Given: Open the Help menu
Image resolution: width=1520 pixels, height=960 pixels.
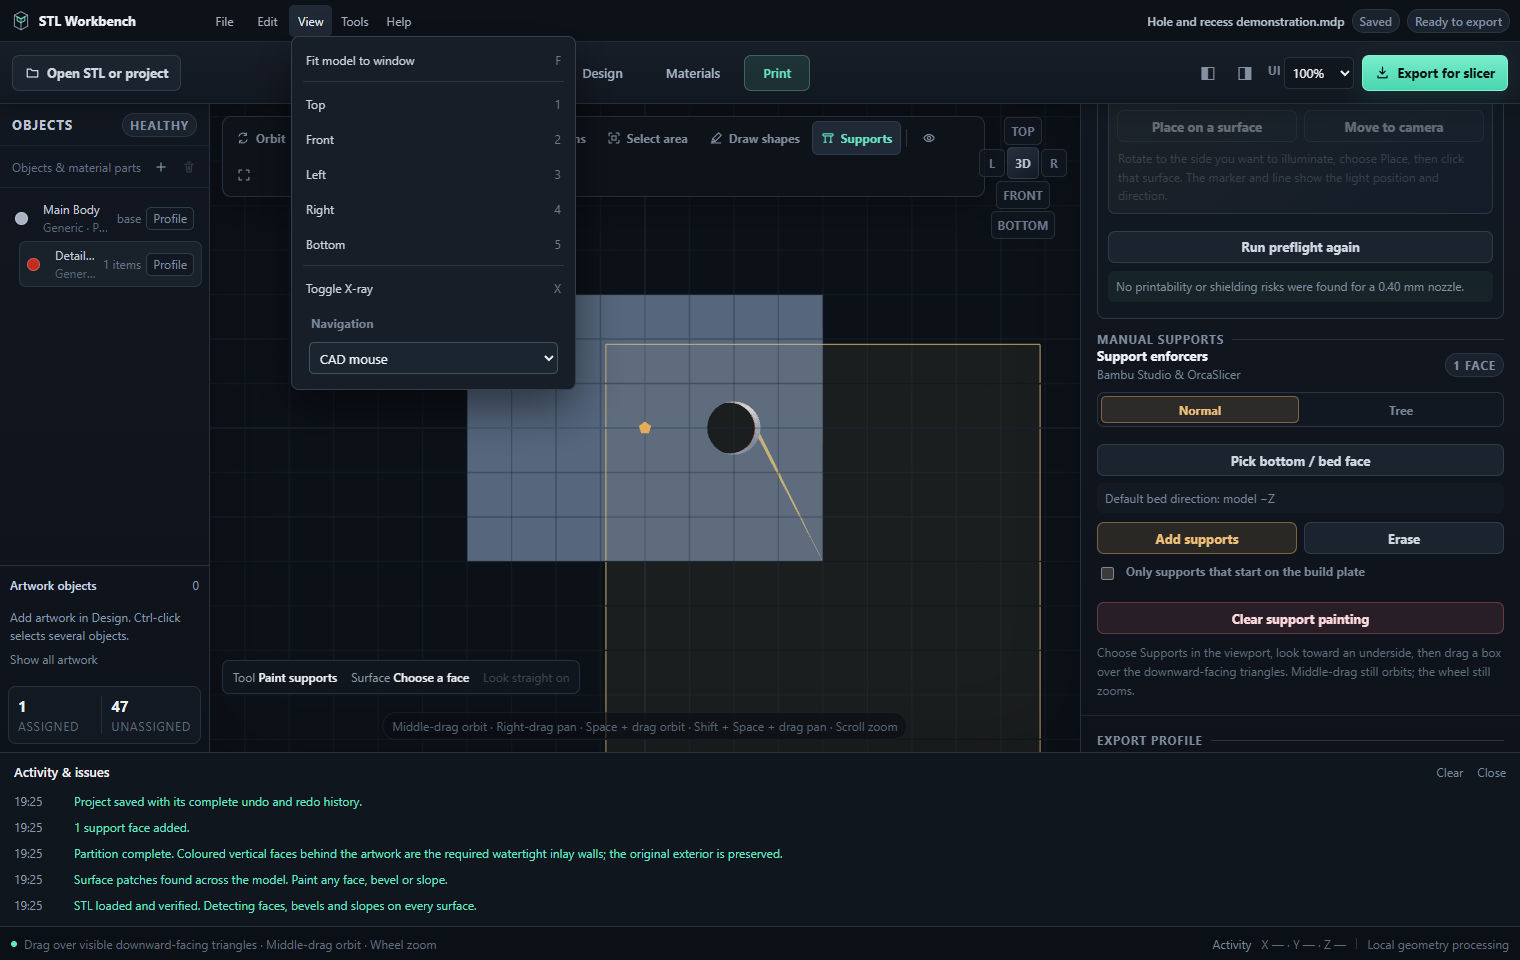Looking at the screenshot, I should tap(399, 21).
